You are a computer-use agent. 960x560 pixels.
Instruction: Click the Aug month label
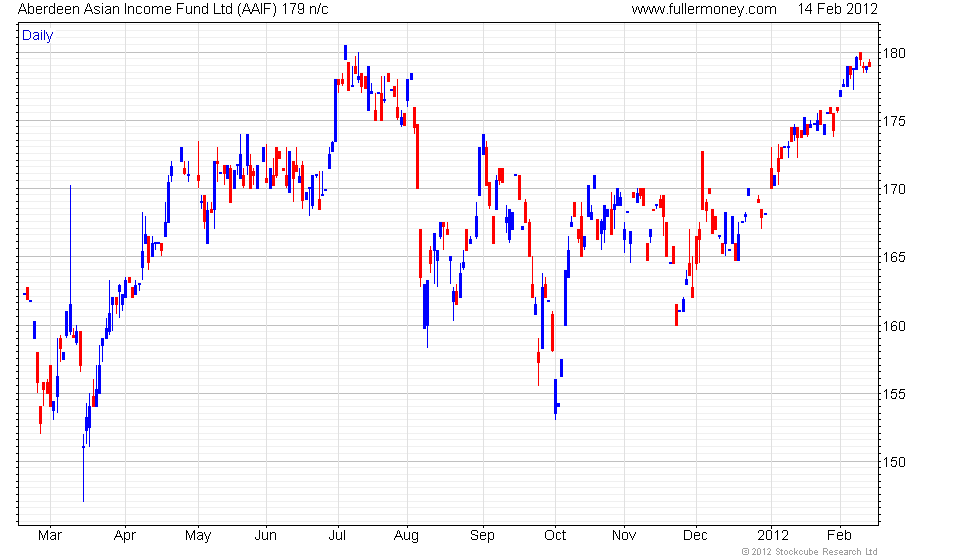pyautogui.click(x=407, y=536)
